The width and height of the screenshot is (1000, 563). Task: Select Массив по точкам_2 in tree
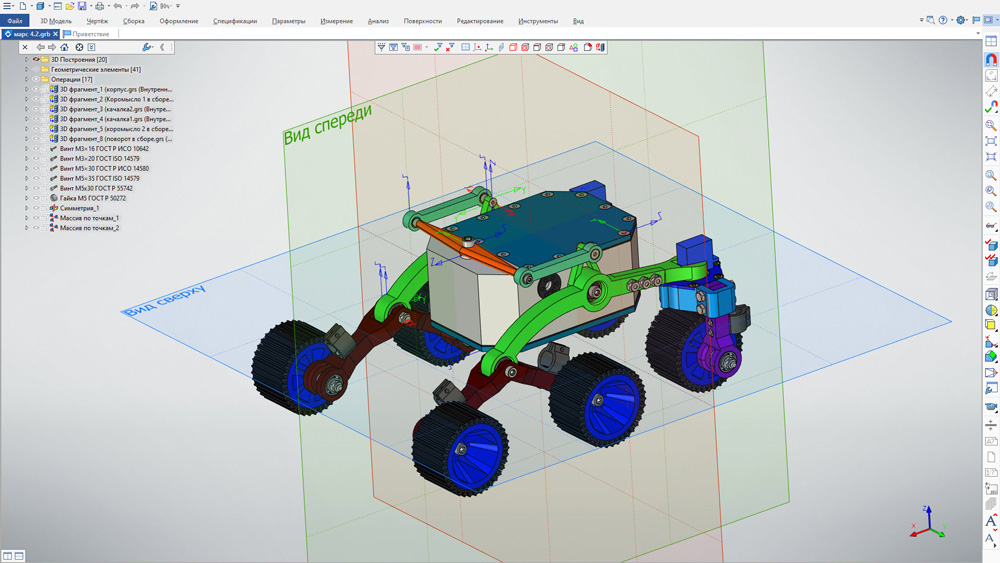click(x=89, y=228)
